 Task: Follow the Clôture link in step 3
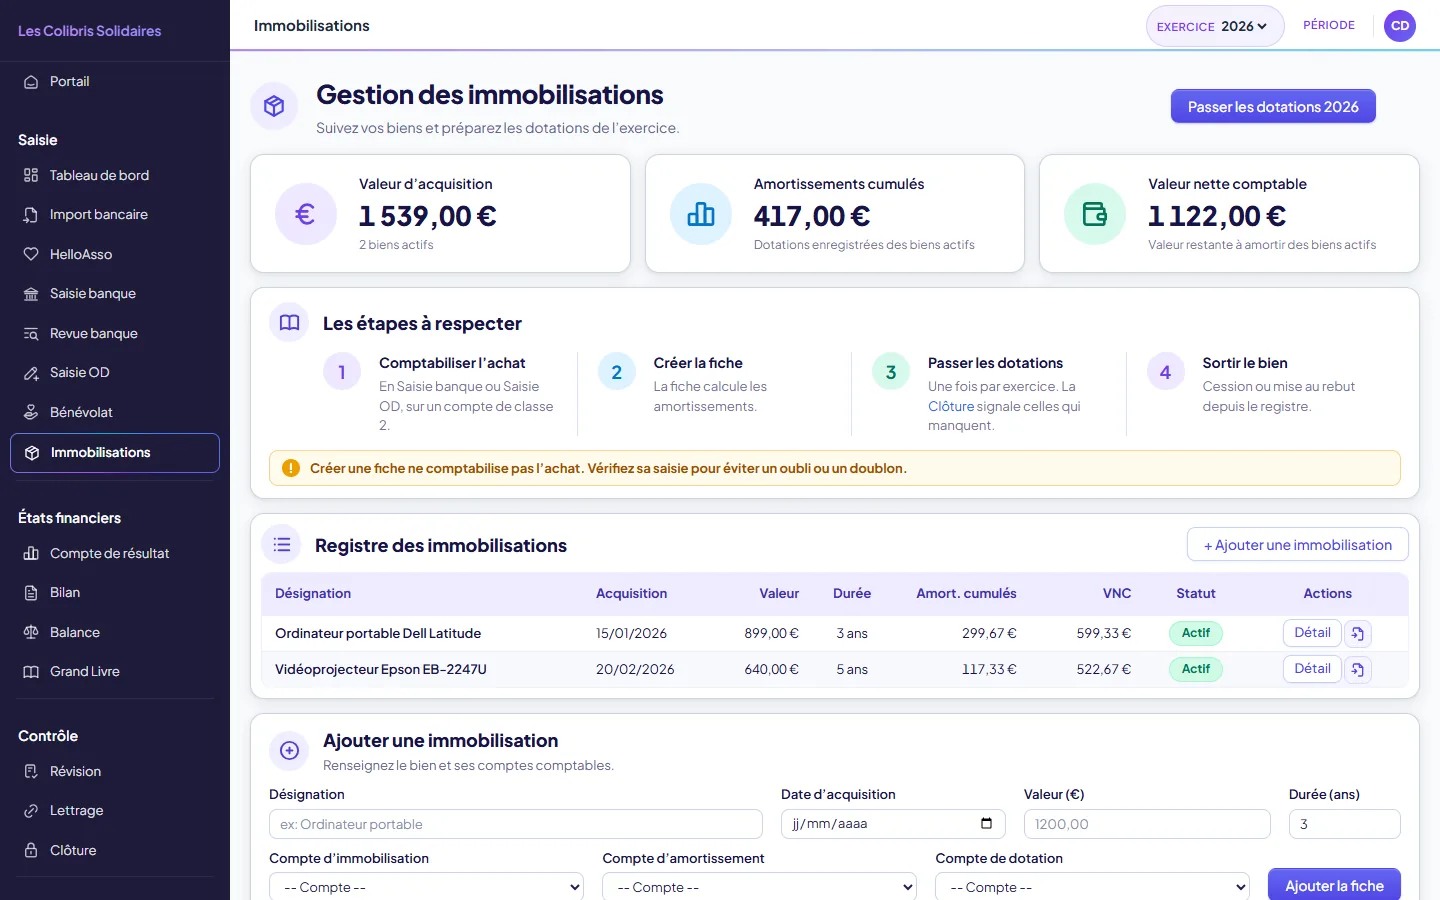coord(951,407)
